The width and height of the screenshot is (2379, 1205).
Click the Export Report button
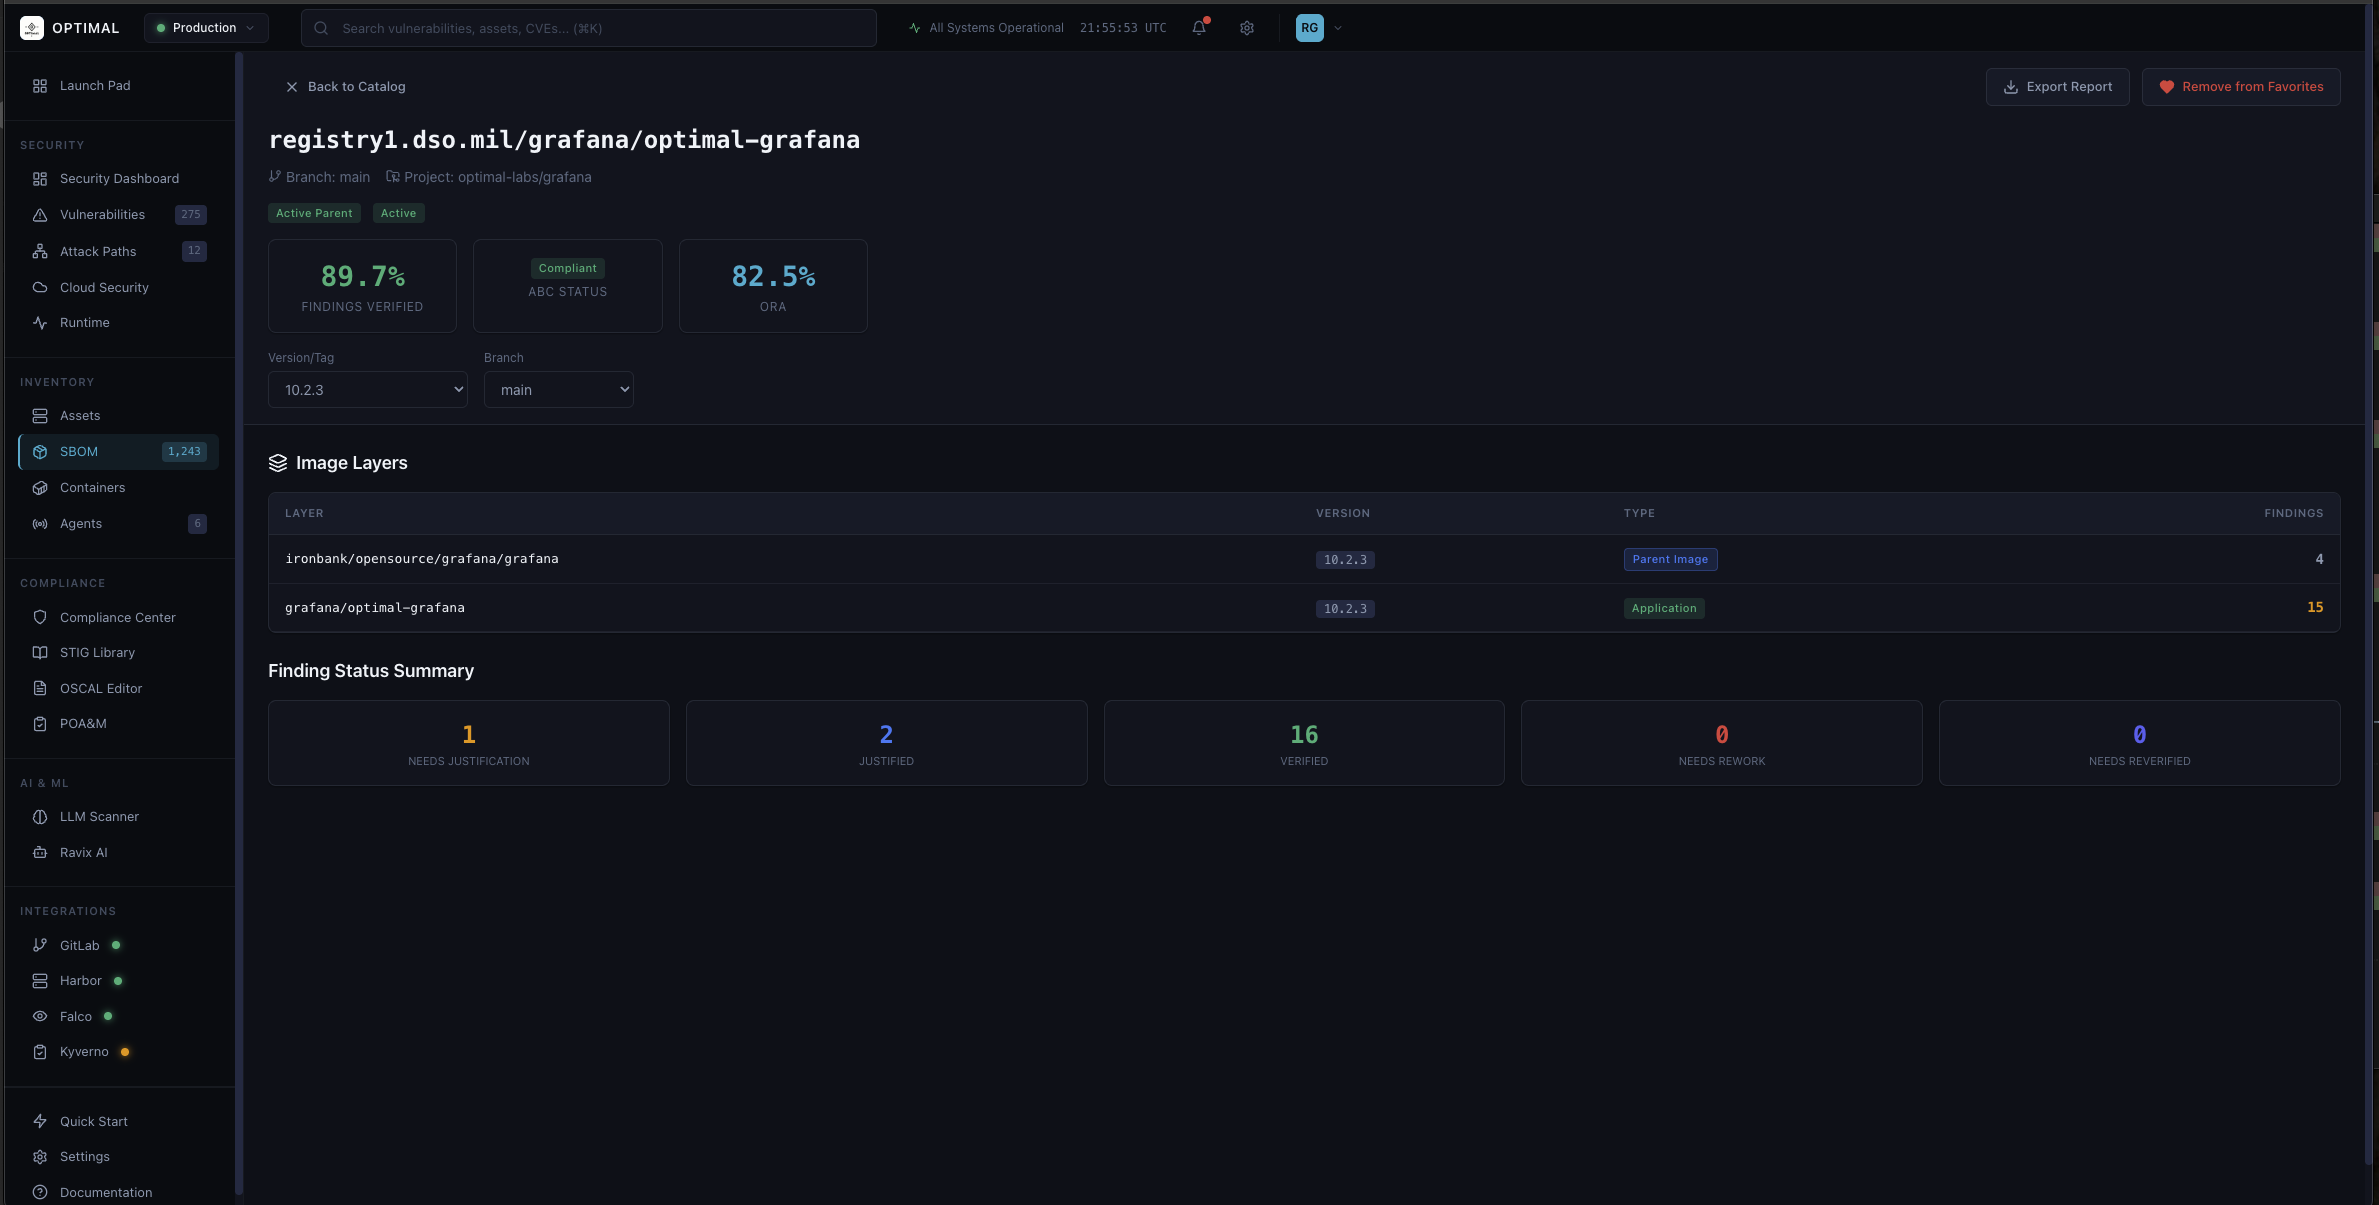tap(2057, 87)
